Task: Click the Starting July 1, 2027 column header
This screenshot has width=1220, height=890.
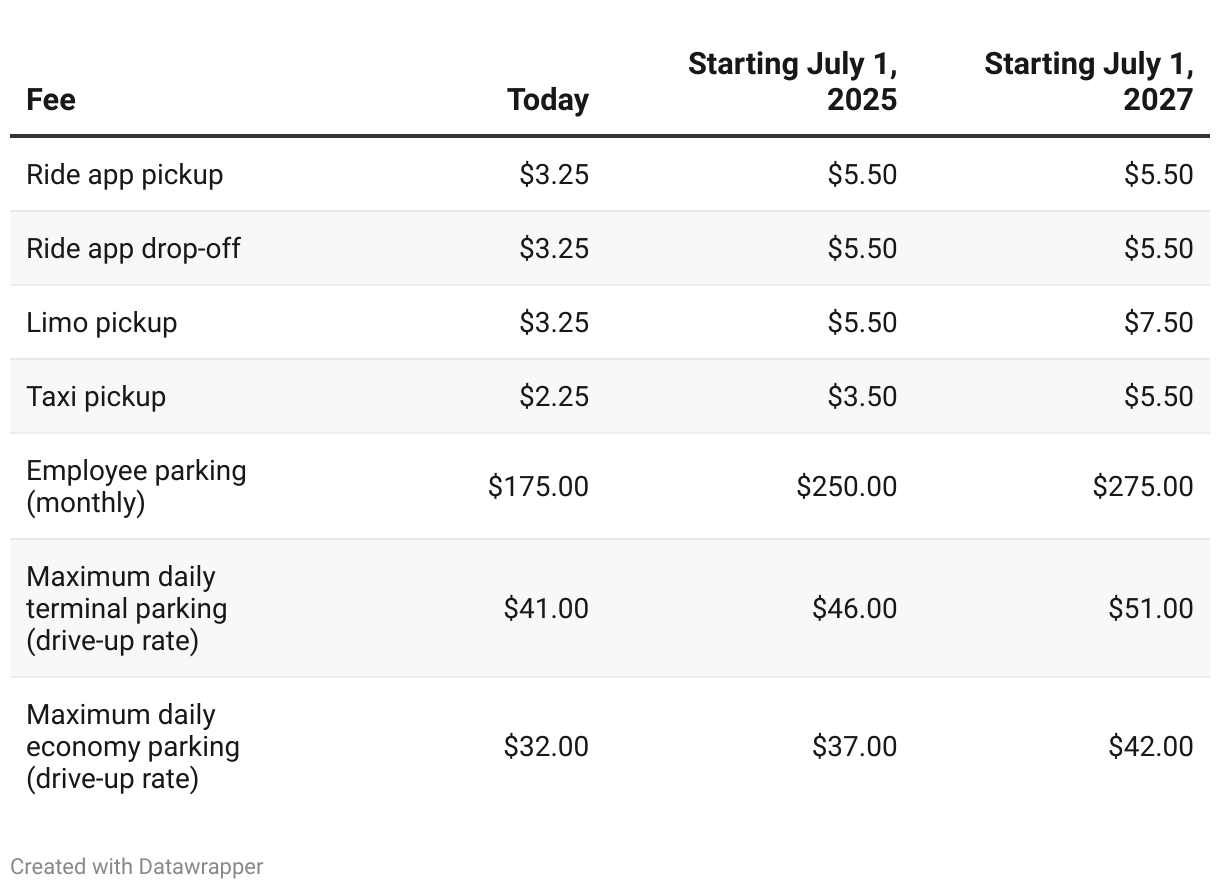Action: pyautogui.click(x=1089, y=82)
